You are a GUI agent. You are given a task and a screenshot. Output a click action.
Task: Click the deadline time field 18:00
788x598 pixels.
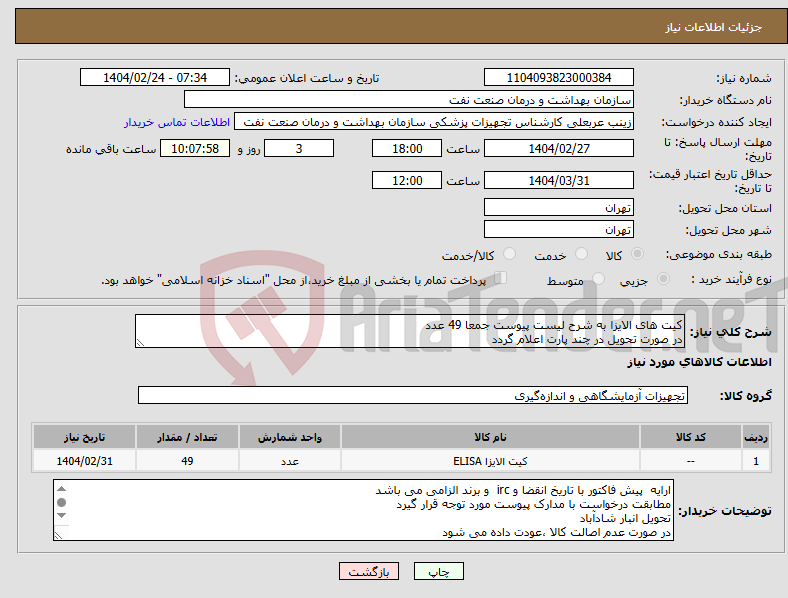point(407,148)
